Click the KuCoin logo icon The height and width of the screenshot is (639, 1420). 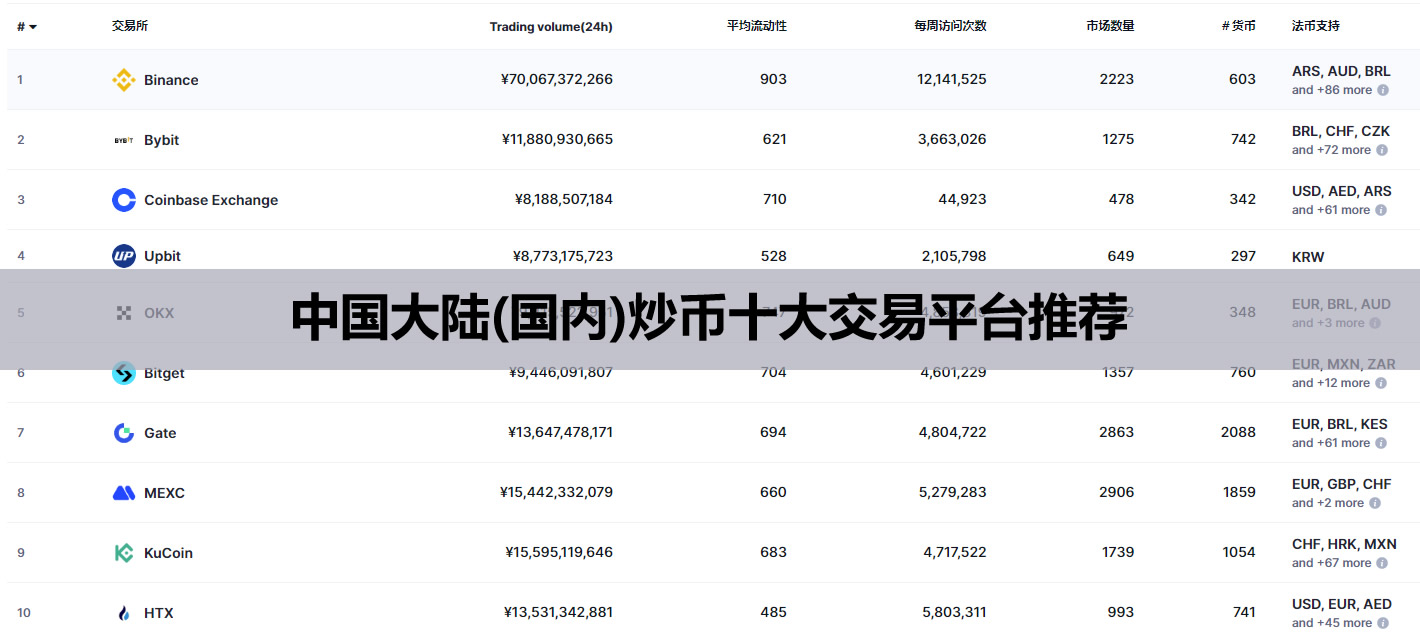[124, 553]
